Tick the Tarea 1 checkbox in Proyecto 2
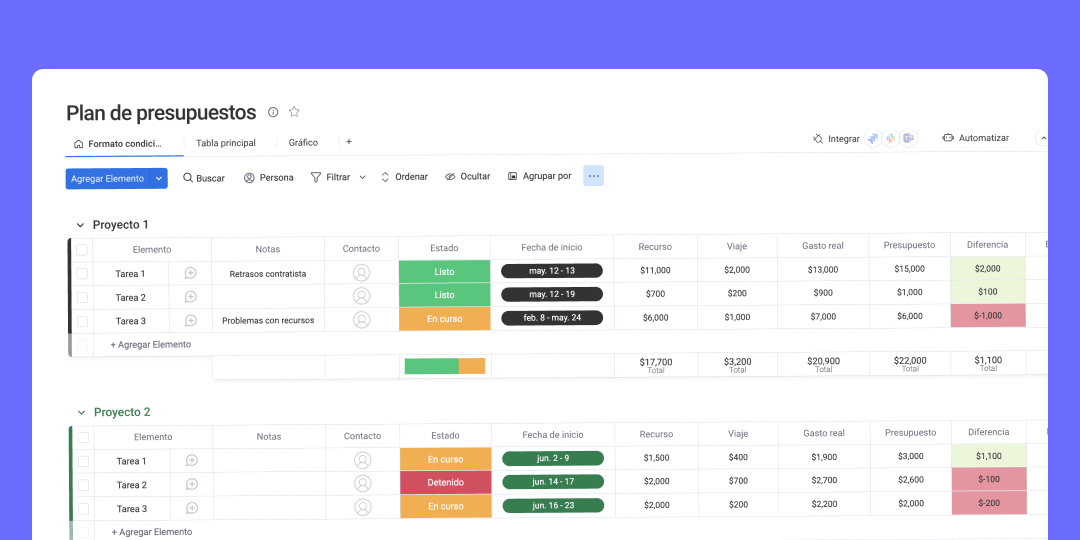 point(83,461)
